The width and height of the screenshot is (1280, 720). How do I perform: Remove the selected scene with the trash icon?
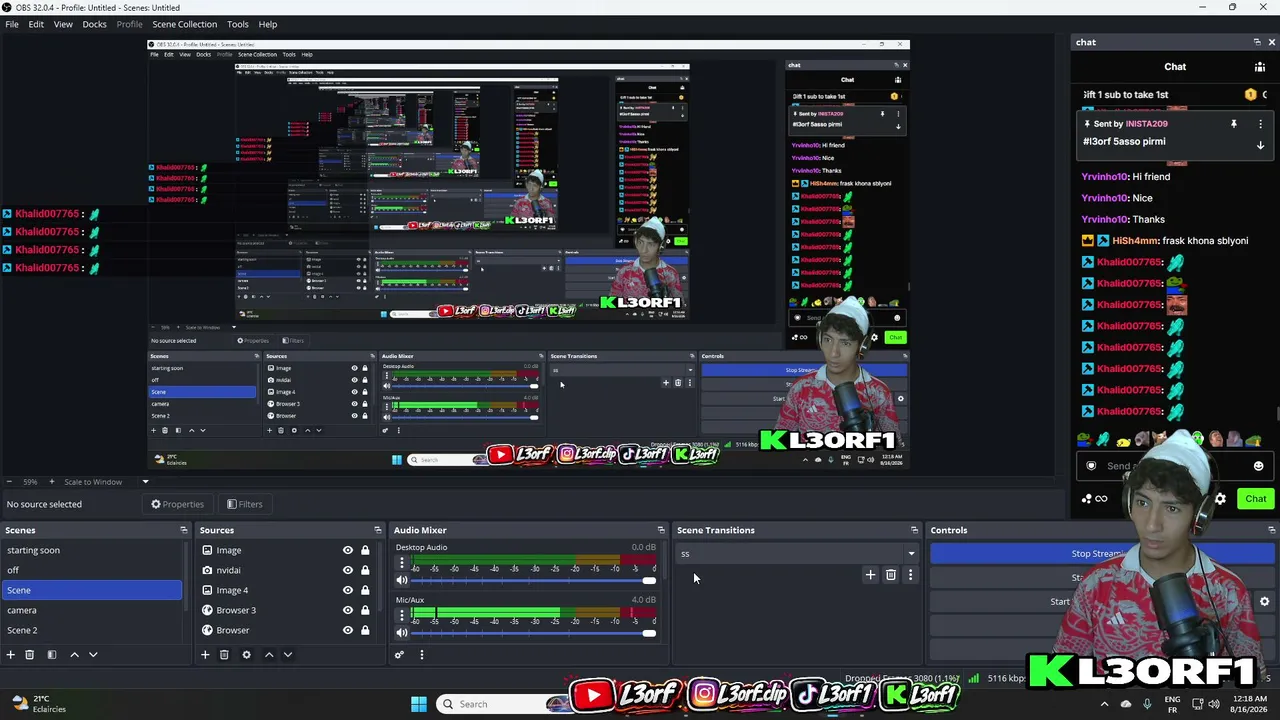(x=30, y=655)
